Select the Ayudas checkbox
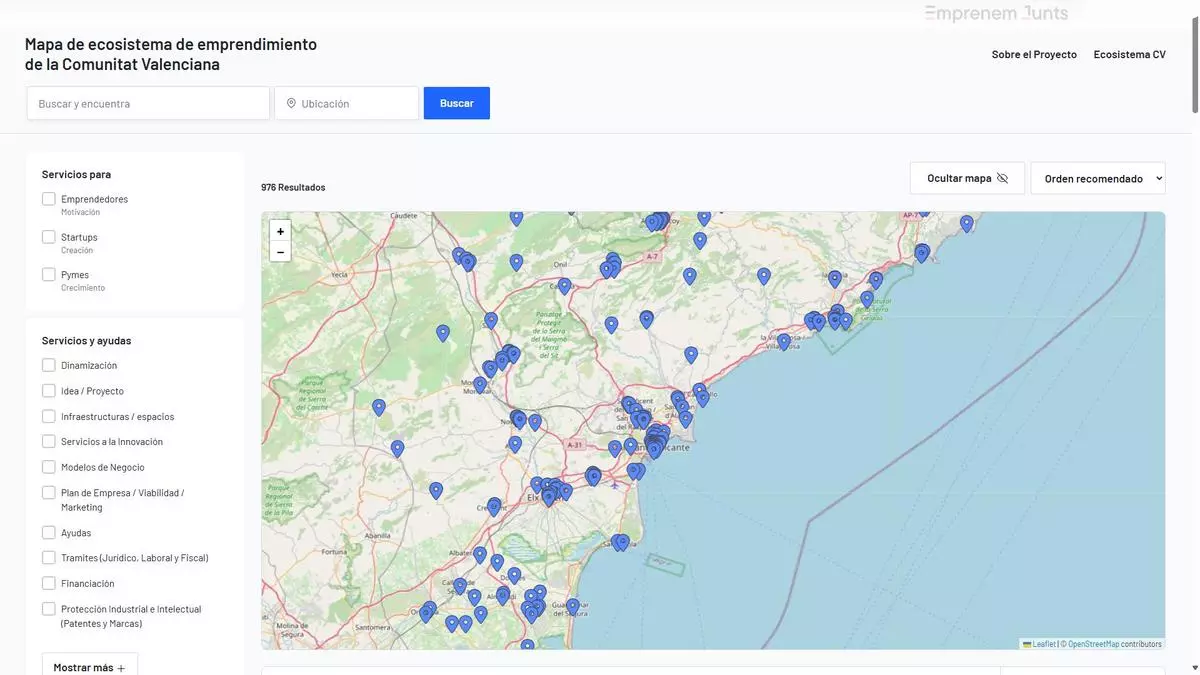This screenshot has width=1200, height=675. tap(49, 533)
